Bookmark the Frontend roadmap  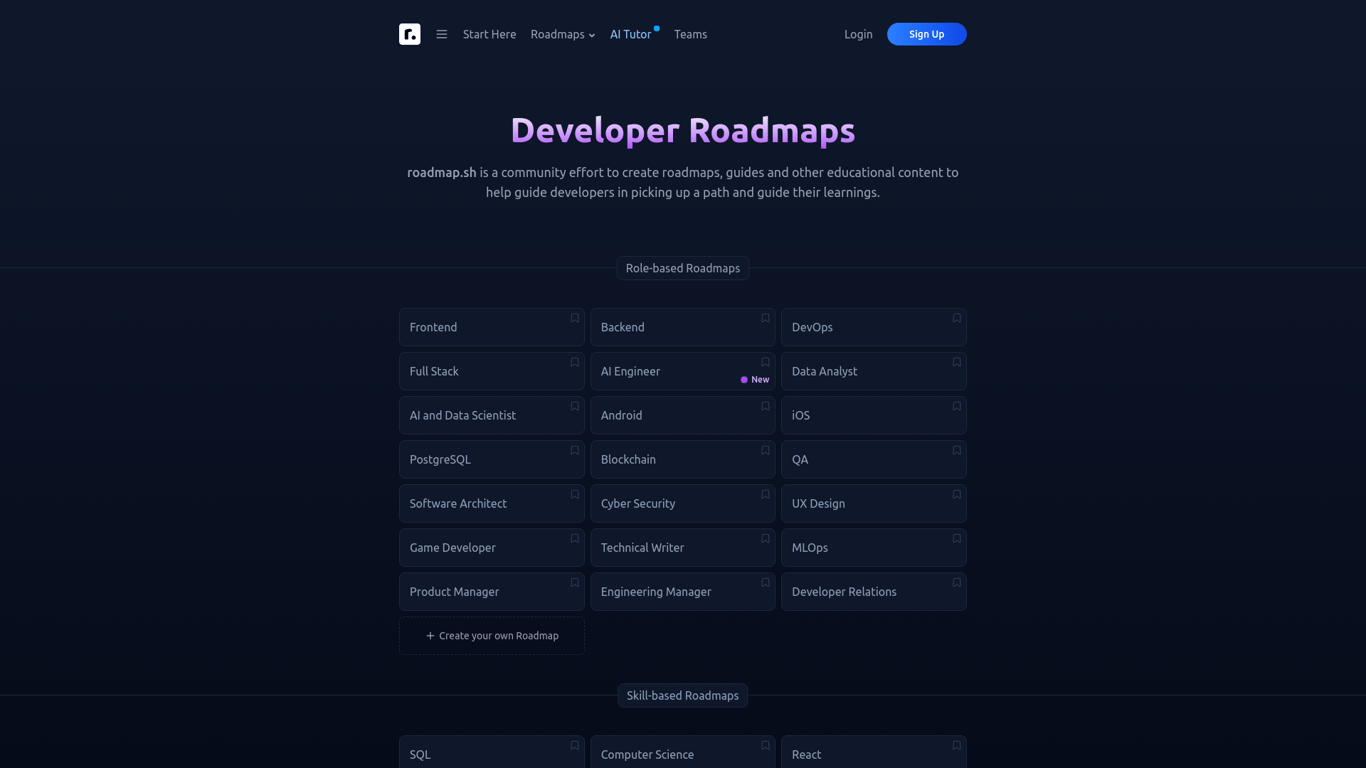pos(575,318)
